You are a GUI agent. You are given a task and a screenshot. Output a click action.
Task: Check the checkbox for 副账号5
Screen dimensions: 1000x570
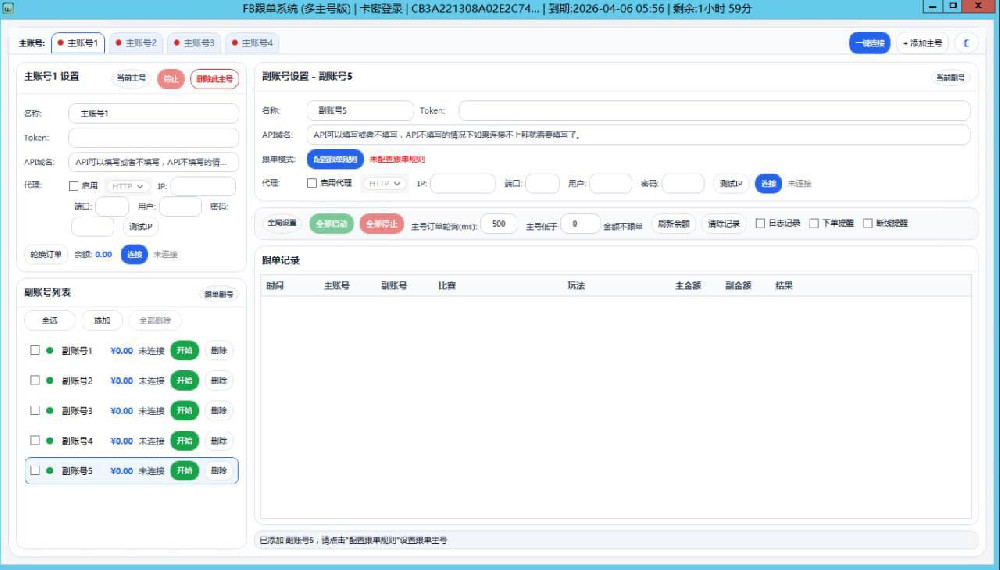35,470
